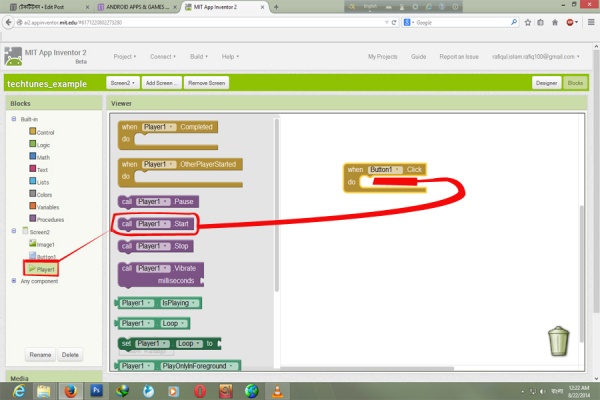Open the Help menu
The width and height of the screenshot is (600, 400).
230,57
